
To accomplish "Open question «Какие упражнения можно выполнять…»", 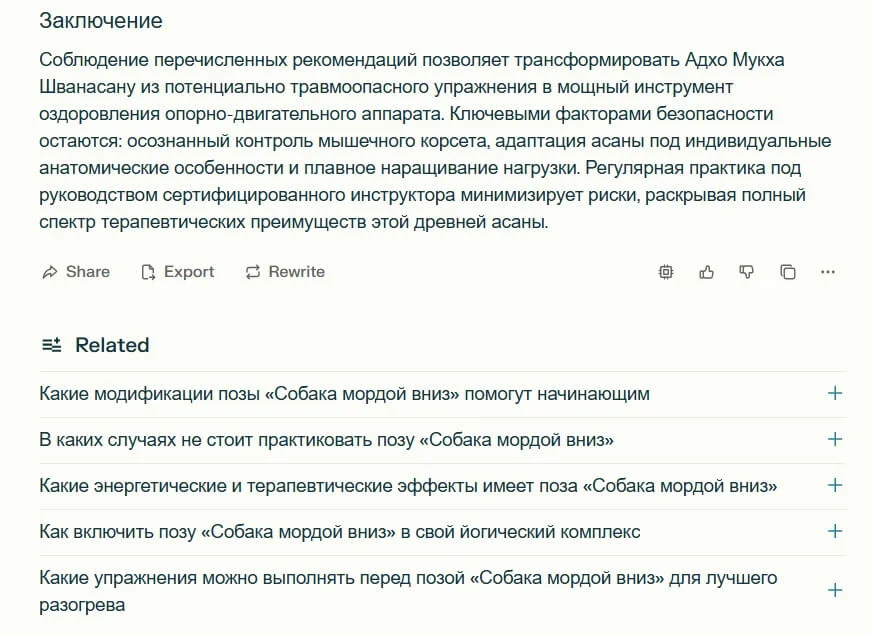I will tap(408, 579).
